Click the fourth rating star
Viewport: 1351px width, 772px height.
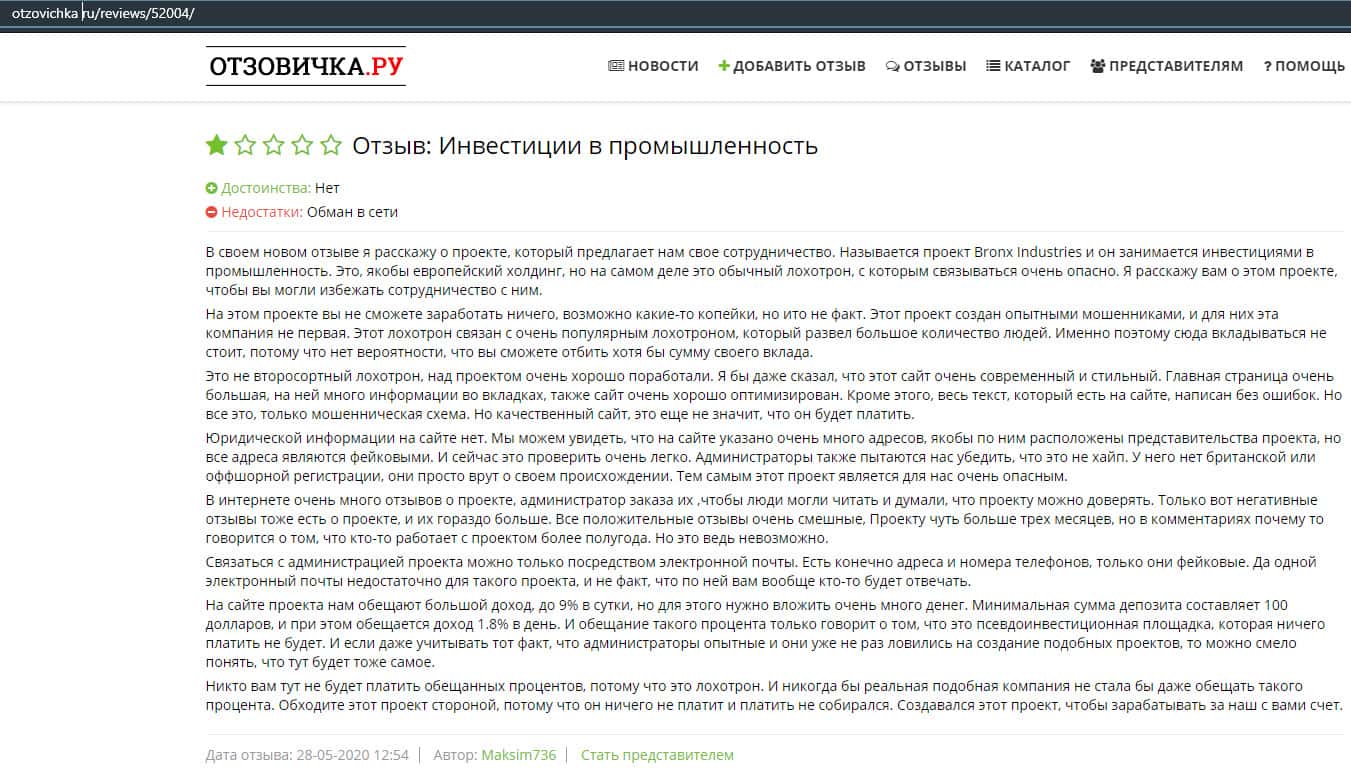[302, 146]
